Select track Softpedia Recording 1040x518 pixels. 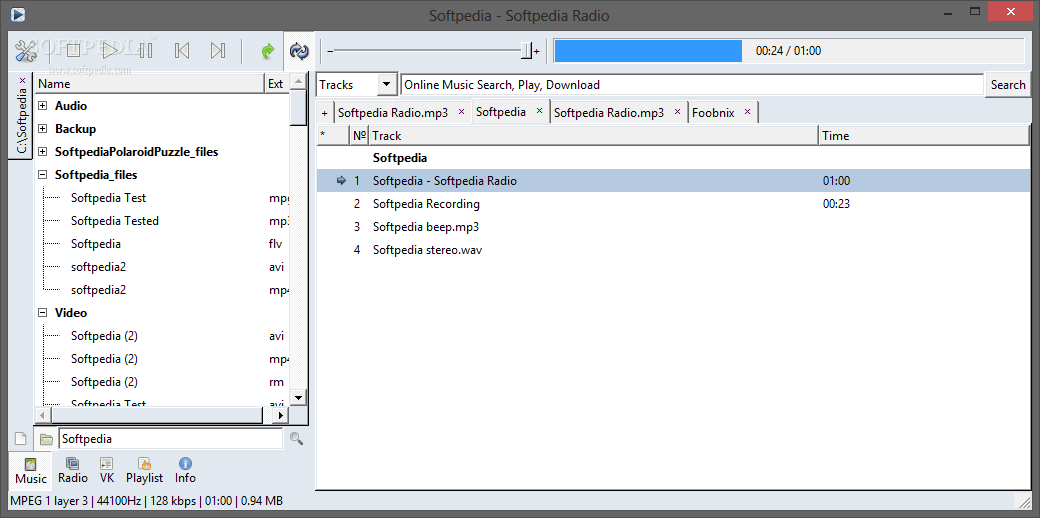click(x=673, y=204)
